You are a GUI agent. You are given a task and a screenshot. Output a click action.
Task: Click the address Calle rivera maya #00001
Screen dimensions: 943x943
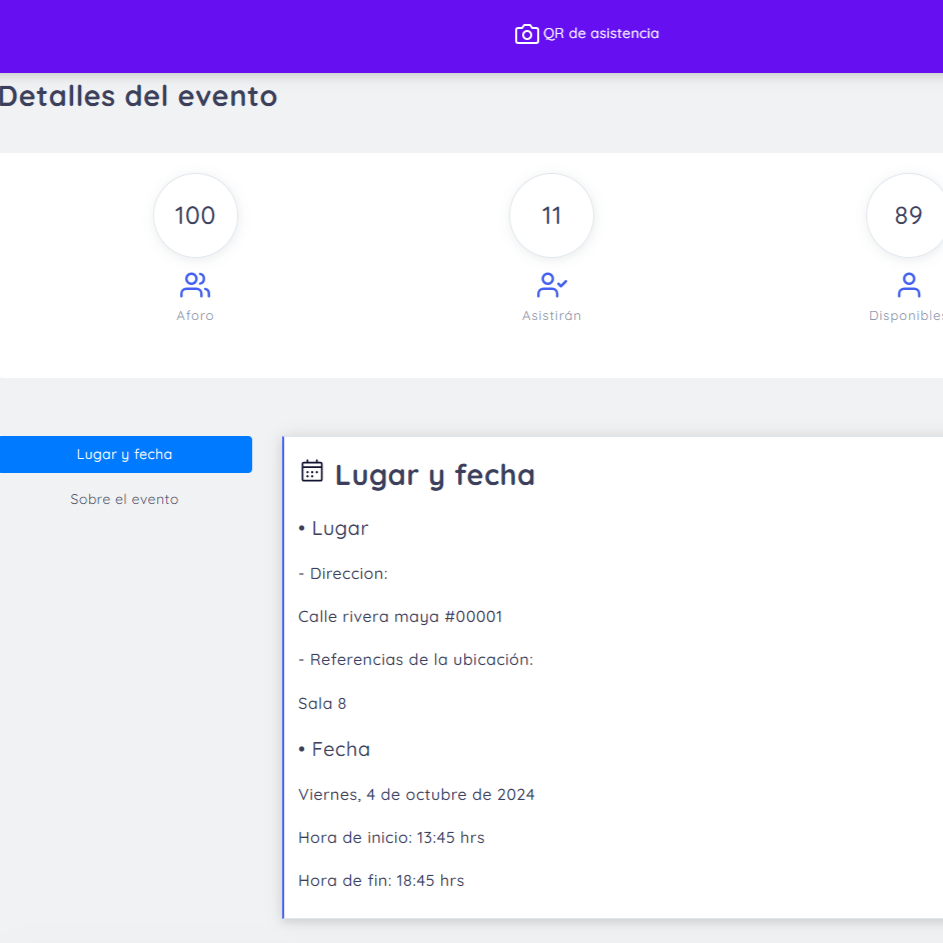coord(400,617)
